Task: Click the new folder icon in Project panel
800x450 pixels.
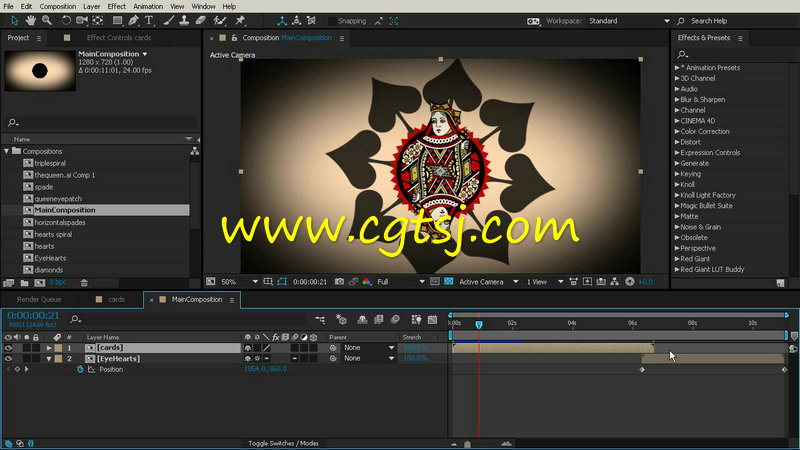Action: [x=24, y=283]
